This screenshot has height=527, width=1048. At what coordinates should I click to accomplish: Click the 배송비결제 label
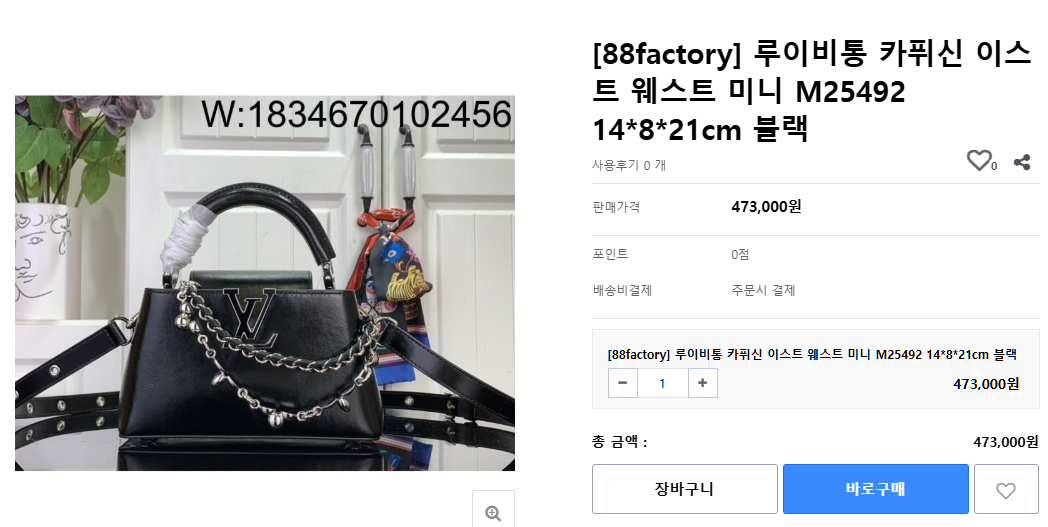[x=622, y=290]
